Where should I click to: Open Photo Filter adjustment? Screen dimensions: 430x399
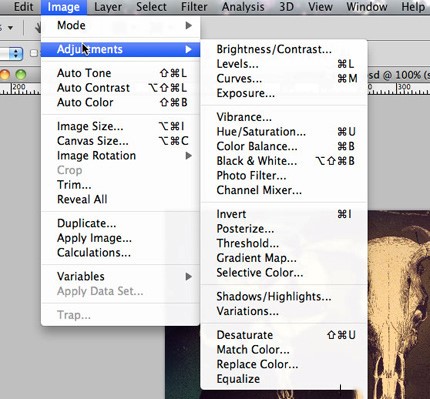click(284, 176)
